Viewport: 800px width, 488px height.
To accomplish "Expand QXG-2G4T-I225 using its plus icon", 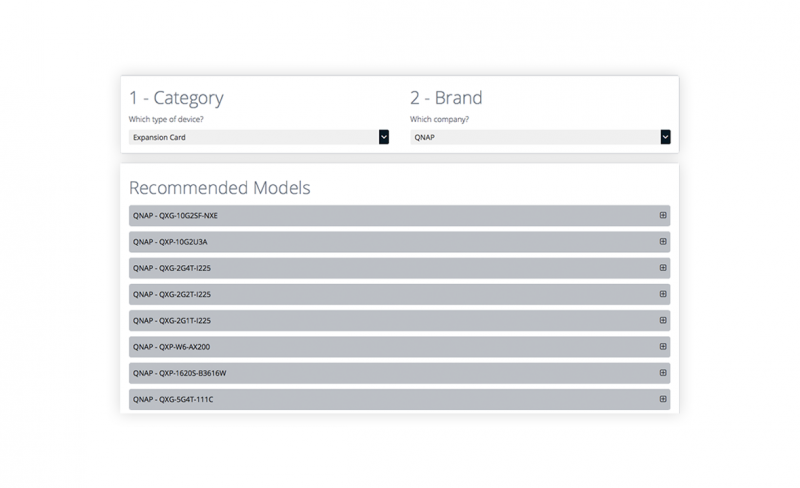I will (x=663, y=268).
